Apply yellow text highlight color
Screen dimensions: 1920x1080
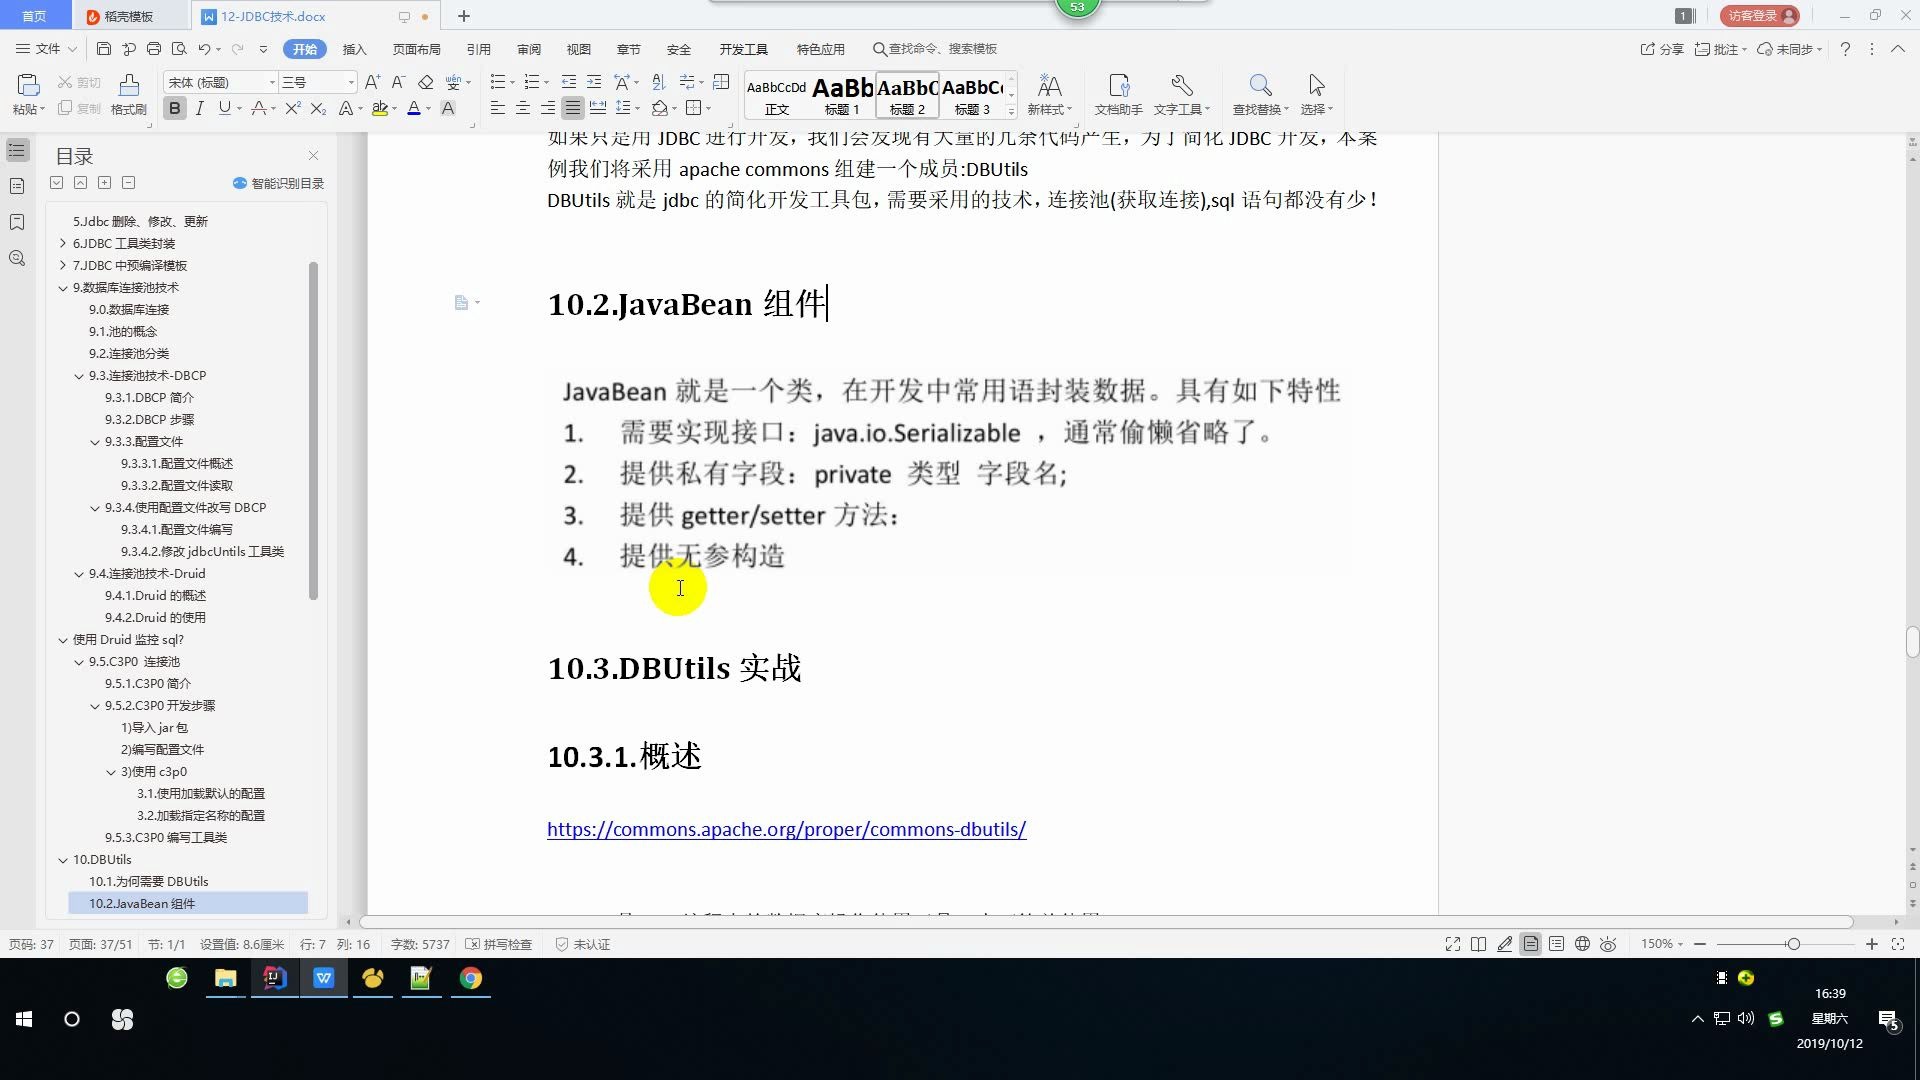(x=379, y=108)
